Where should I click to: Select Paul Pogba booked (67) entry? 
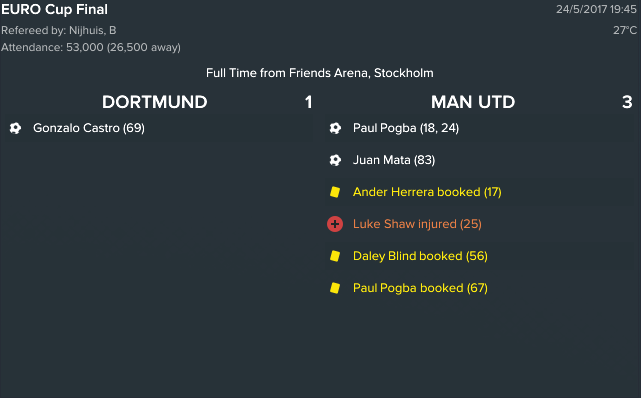(x=420, y=288)
